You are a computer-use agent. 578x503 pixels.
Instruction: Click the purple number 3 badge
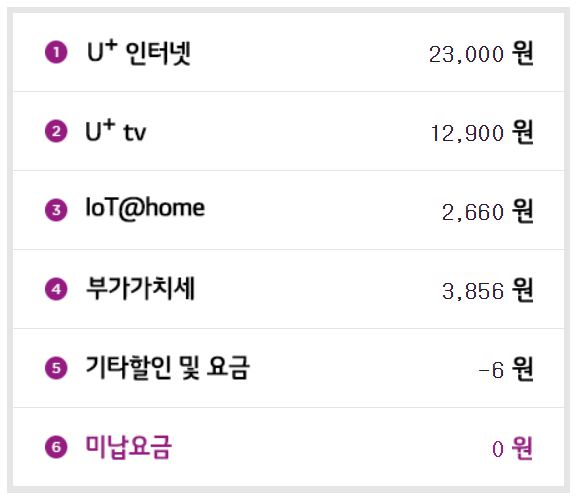coord(56,210)
